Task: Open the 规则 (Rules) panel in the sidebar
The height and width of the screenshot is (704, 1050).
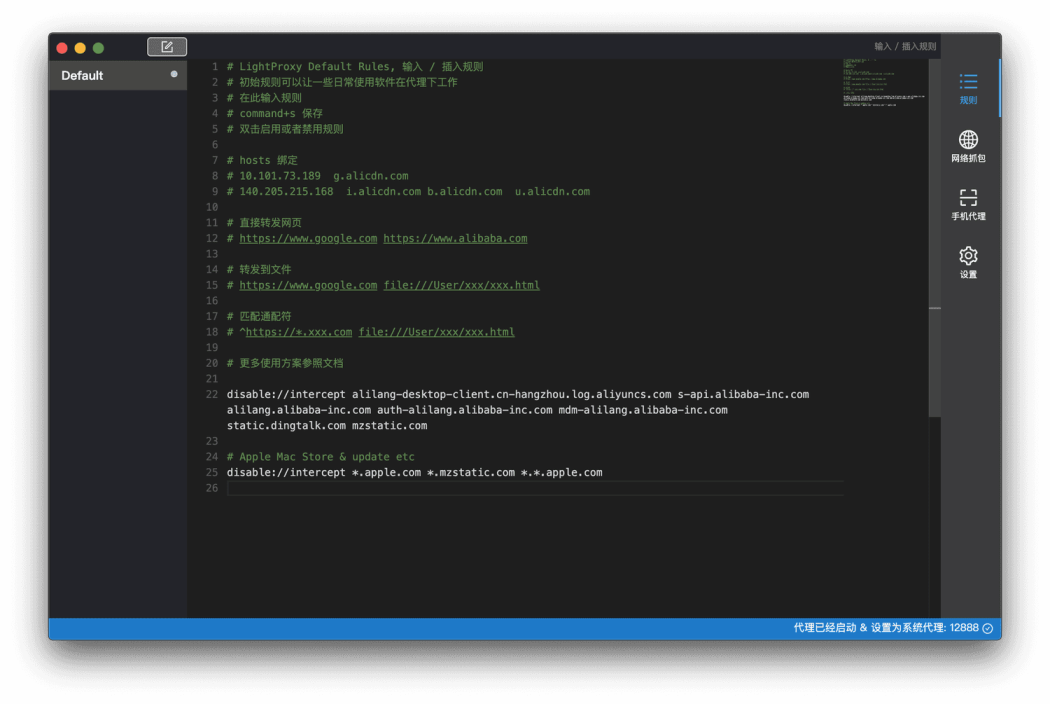Action: pyautogui.click(x=967, y=90)
